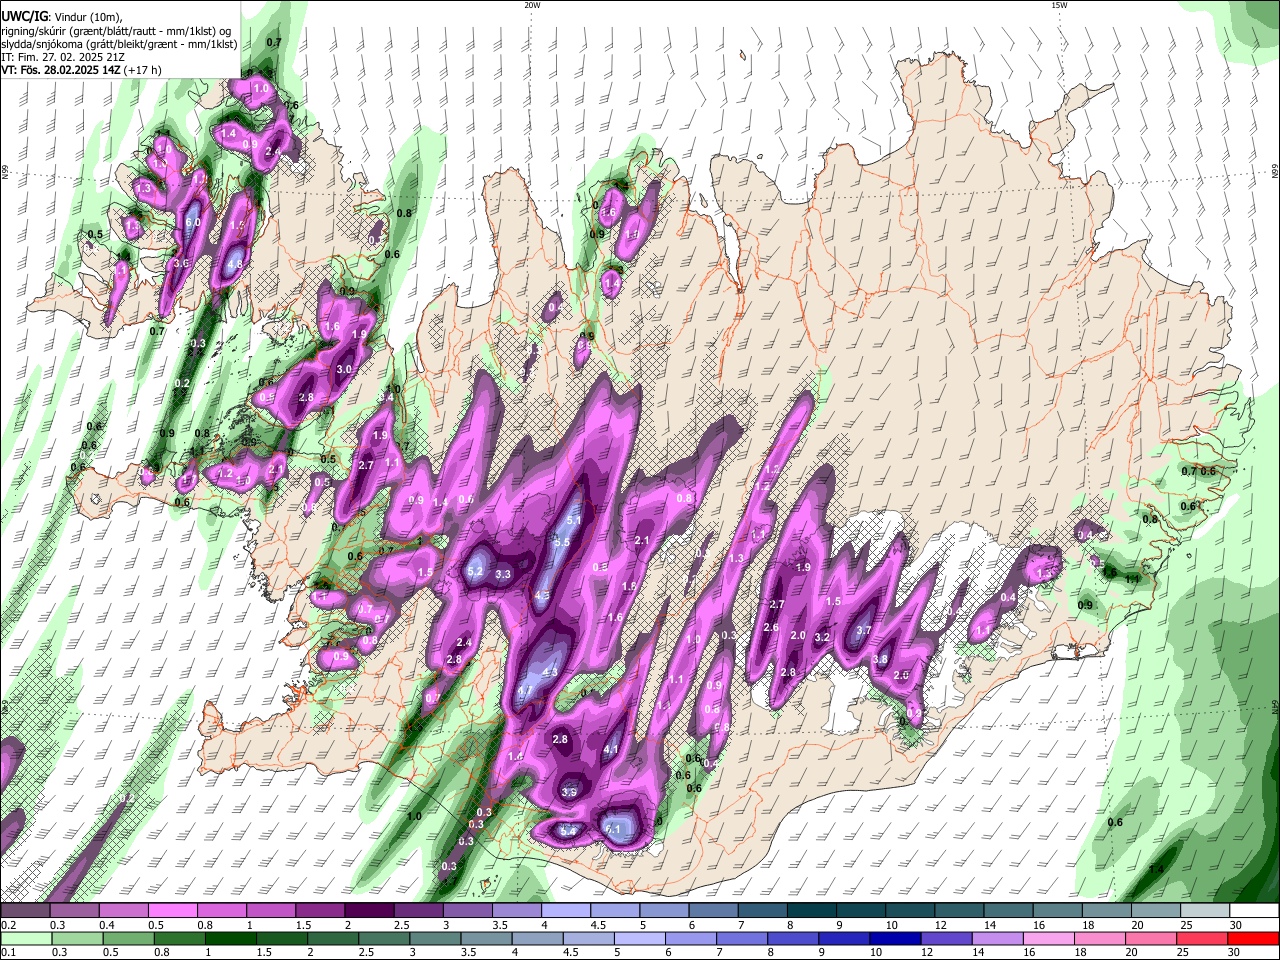Click the "4.8" precipitation value on the map
This screenshot has width=1280, height=960.
(235, 265)
